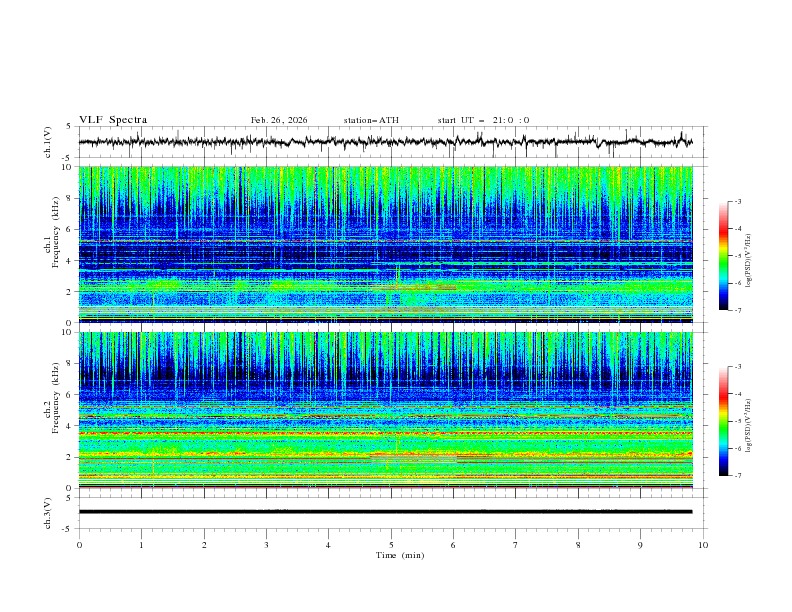Click the time axis tick label "7"

(516, 545)
